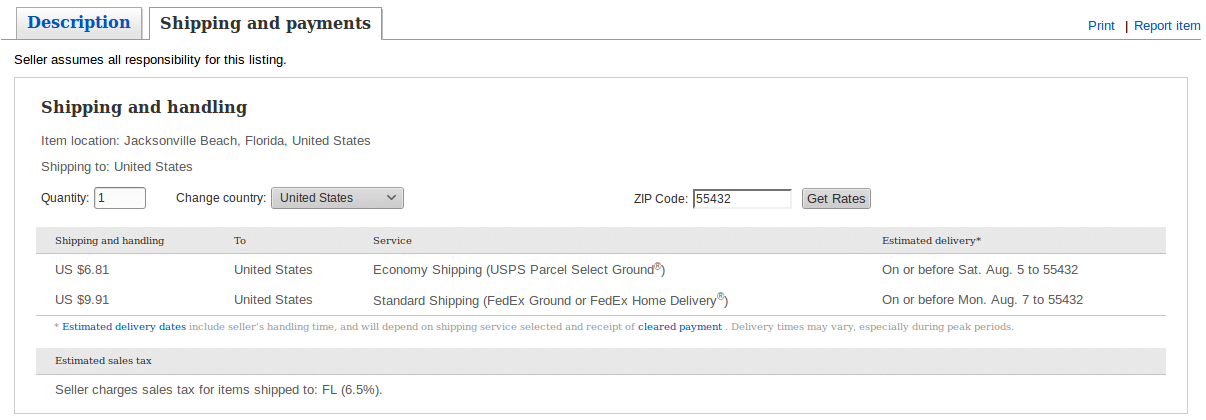Click the US $9.91 shipping price
This screenshot has height=420, width=1206.
pos(84,300)
